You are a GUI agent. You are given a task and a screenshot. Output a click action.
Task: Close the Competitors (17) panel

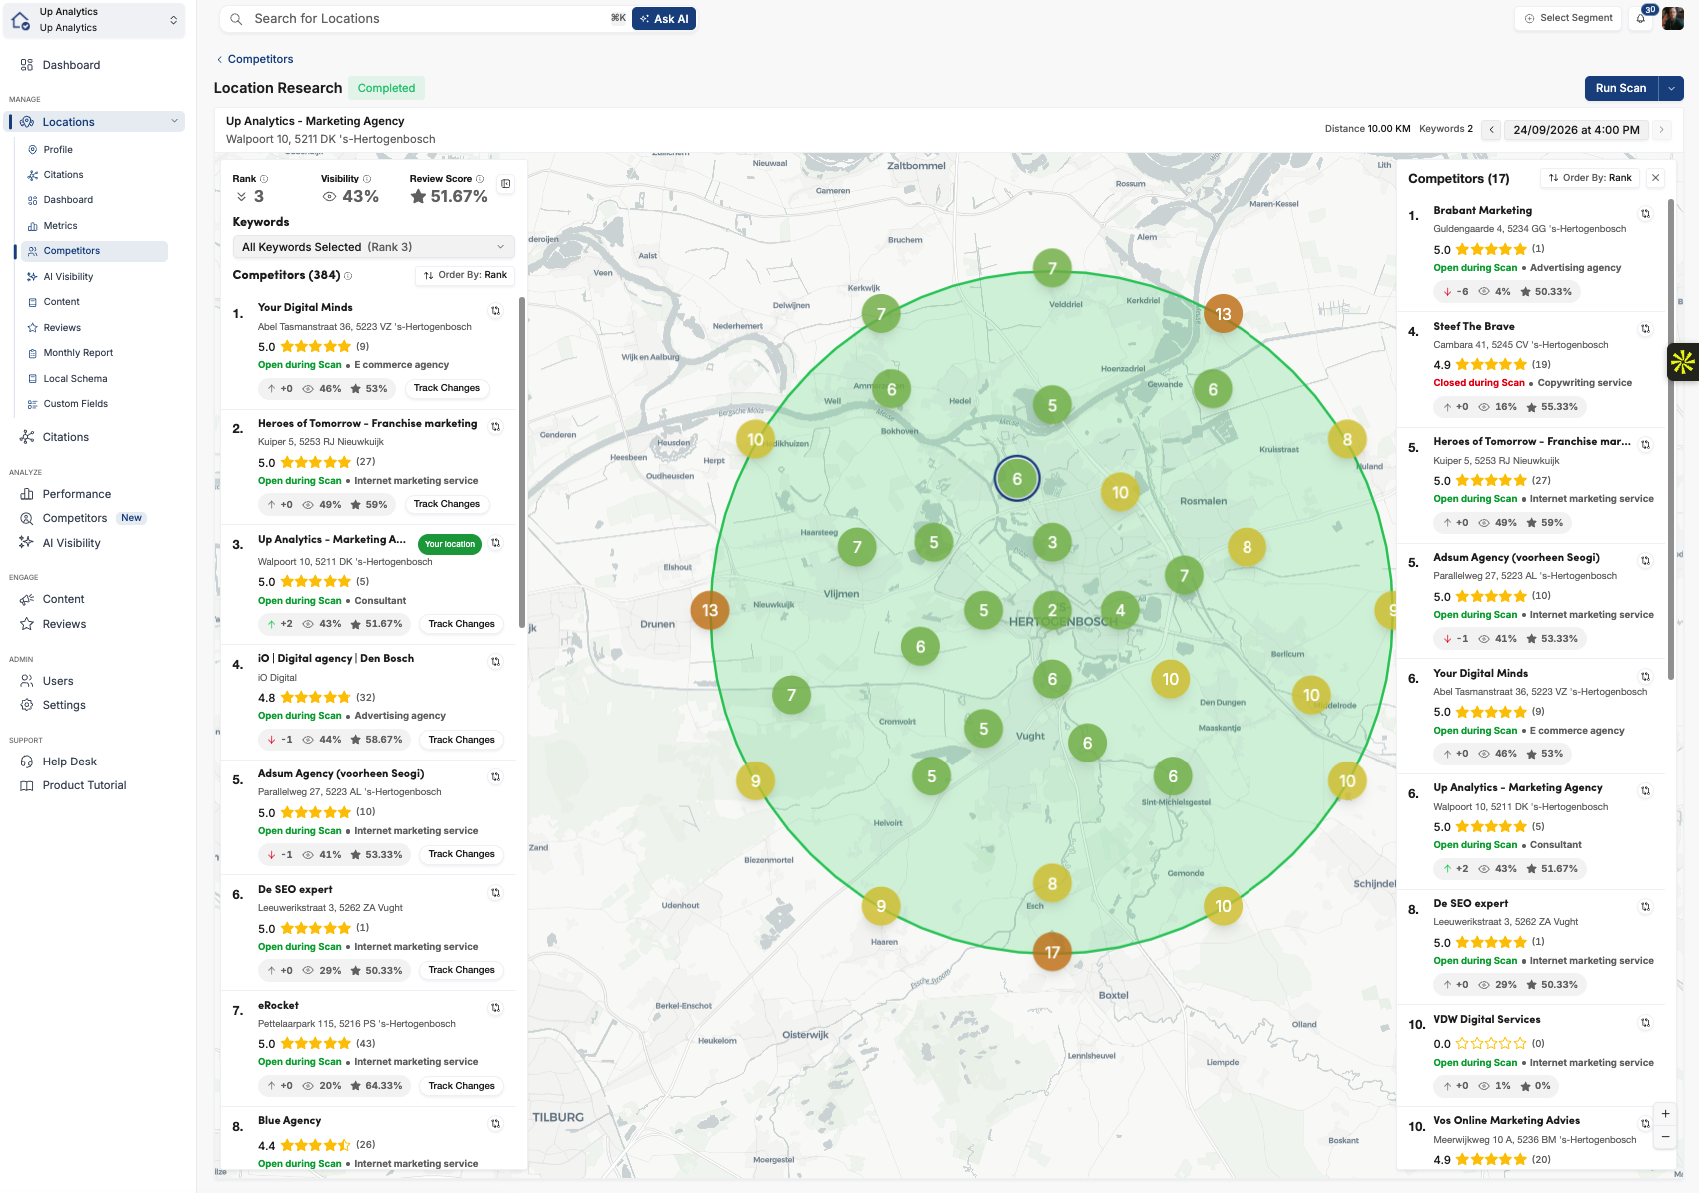coord(1656,178)
